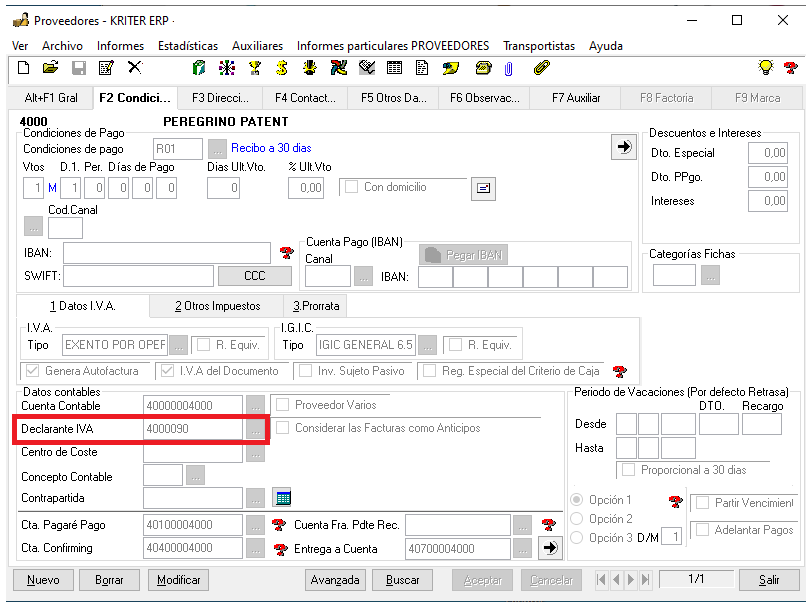Click the Nuevo button

tap(43, 580)
